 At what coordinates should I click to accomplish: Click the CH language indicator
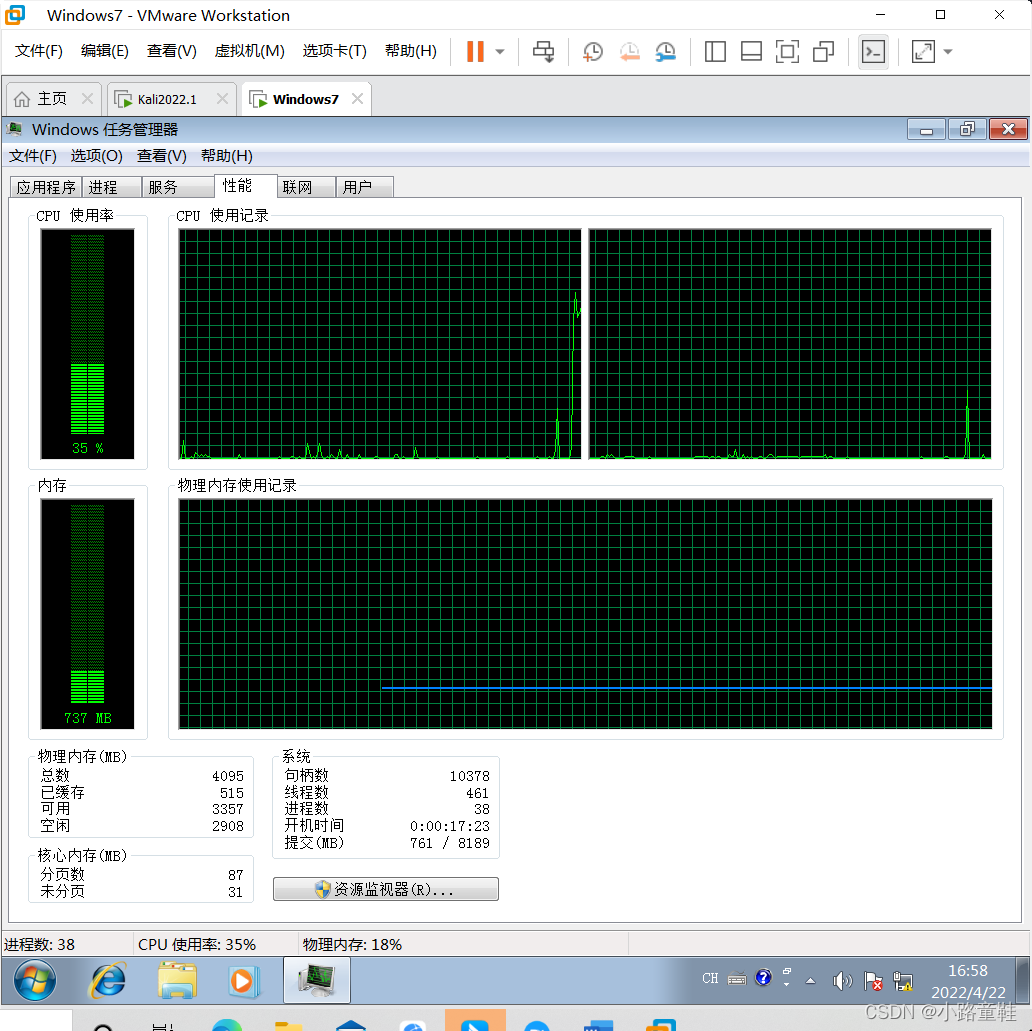(x=710, y=979)
